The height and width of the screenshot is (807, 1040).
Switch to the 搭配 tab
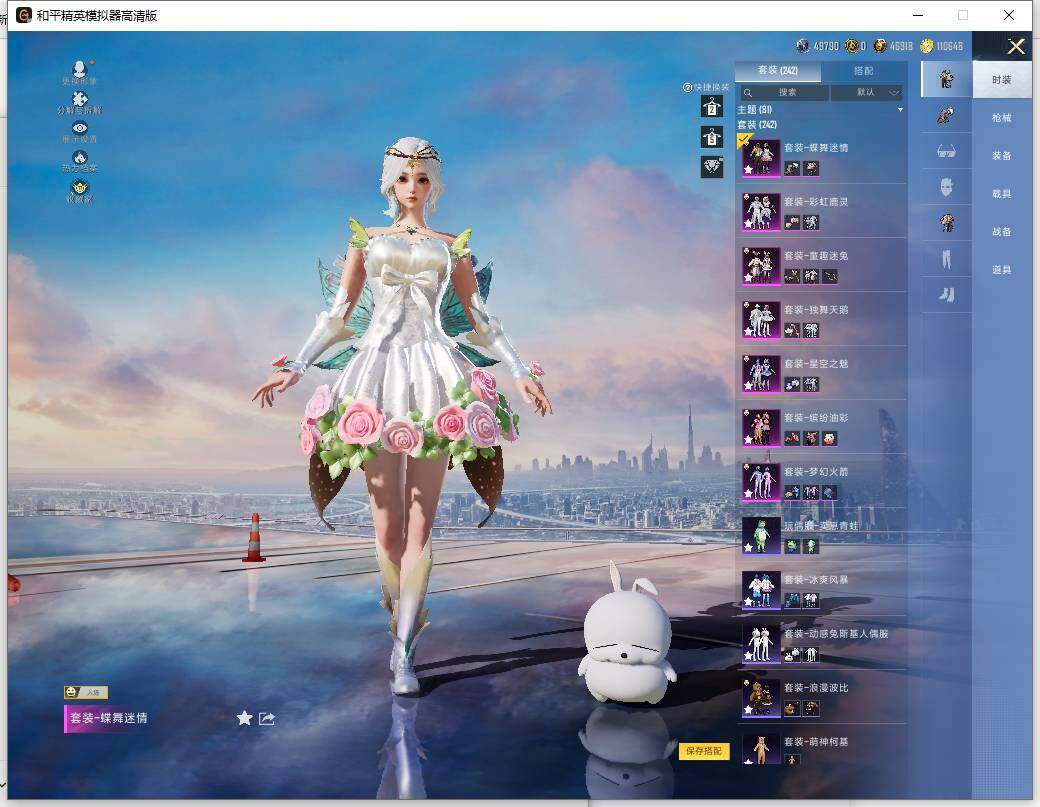pyautogui.click(x=863, y=71)
